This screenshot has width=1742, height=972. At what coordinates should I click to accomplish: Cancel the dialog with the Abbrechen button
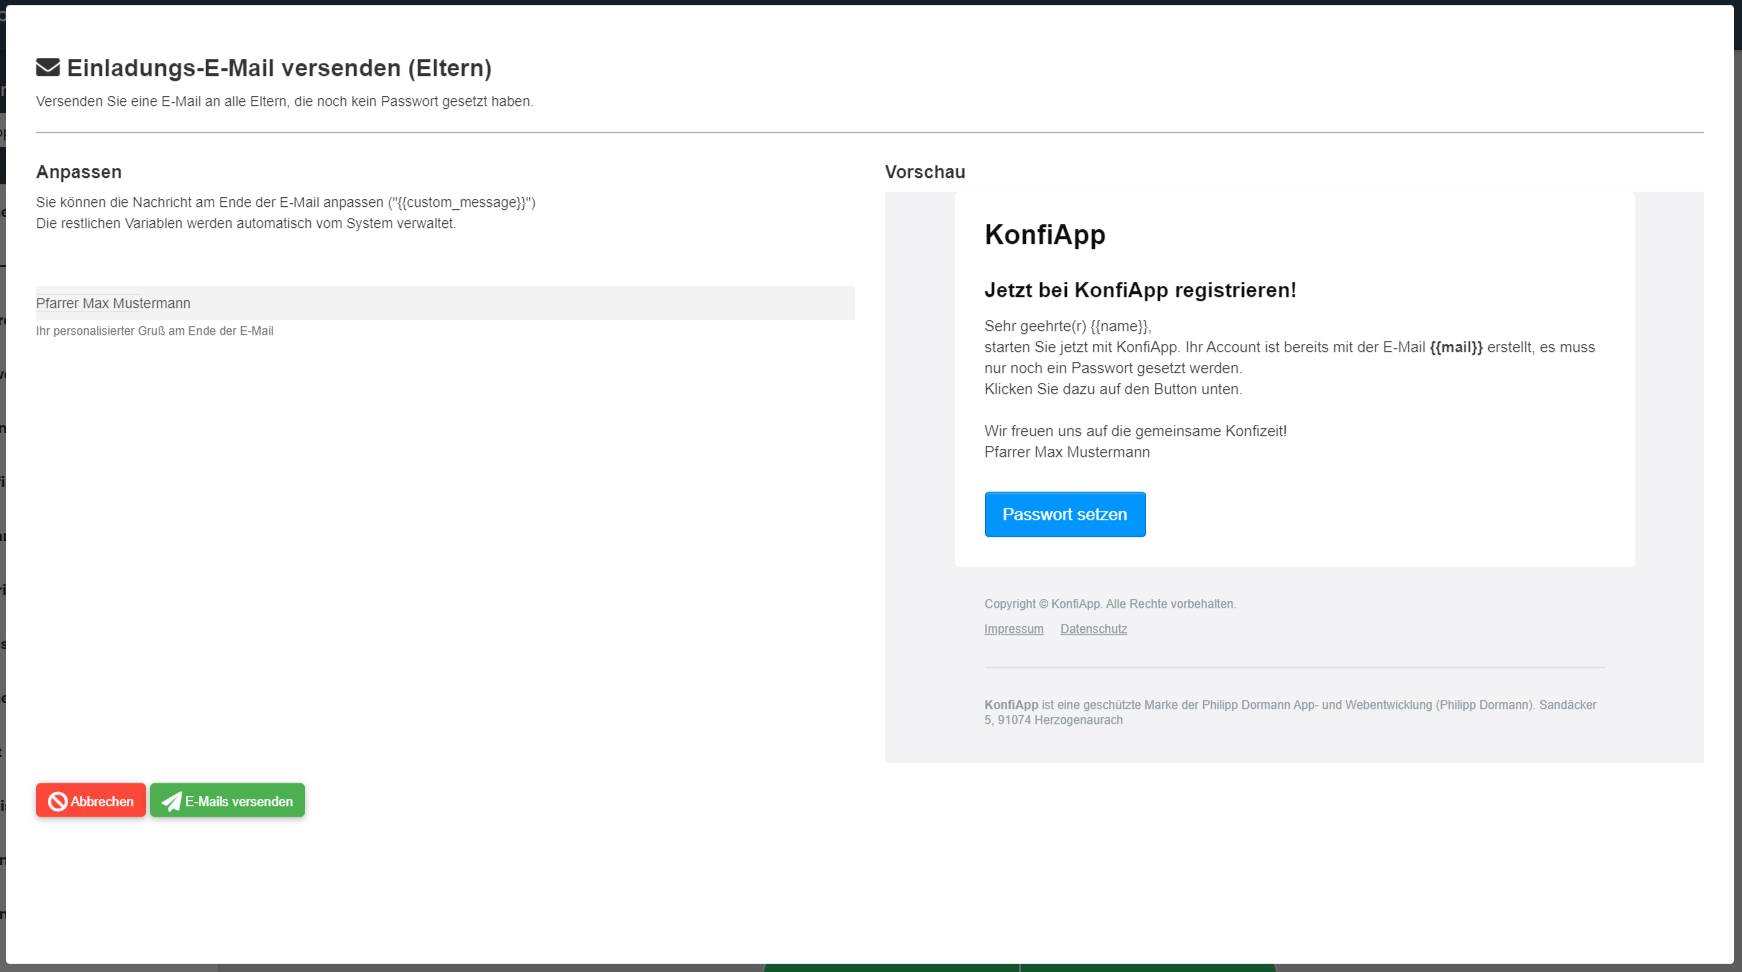91,800
